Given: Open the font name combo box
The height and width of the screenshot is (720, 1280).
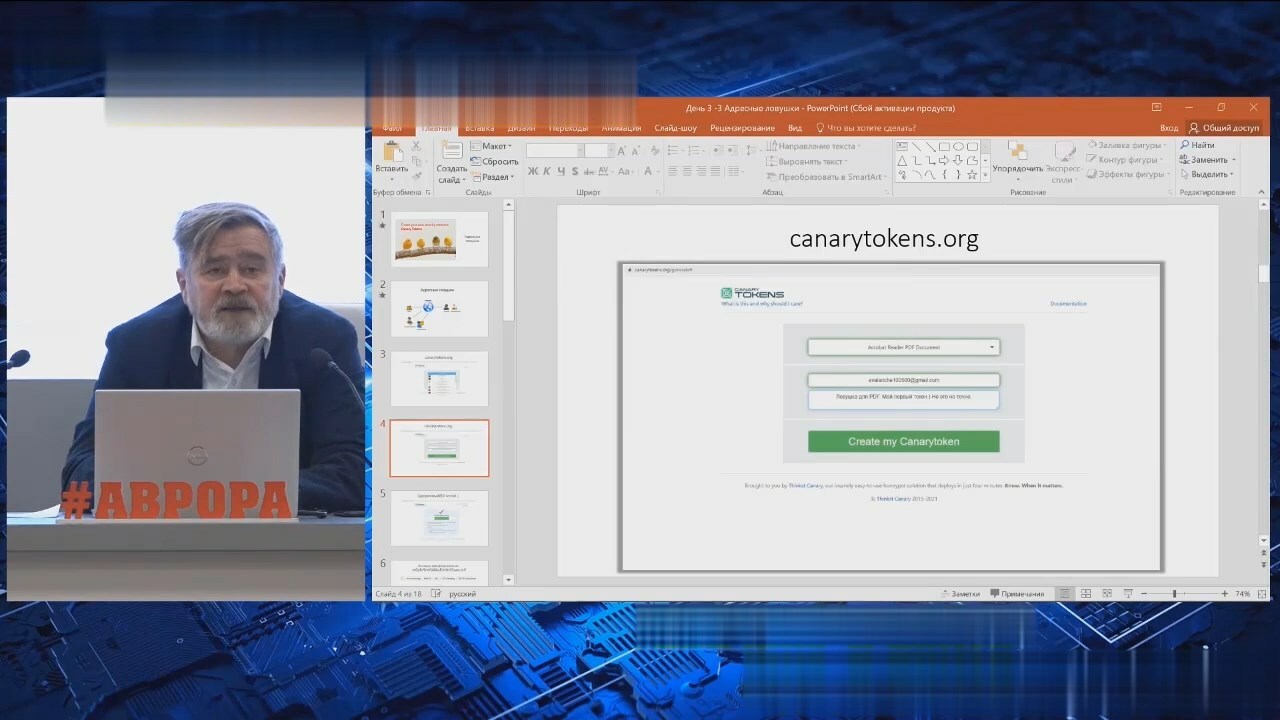Looking at the screenshot, I should tap(553, 150).
